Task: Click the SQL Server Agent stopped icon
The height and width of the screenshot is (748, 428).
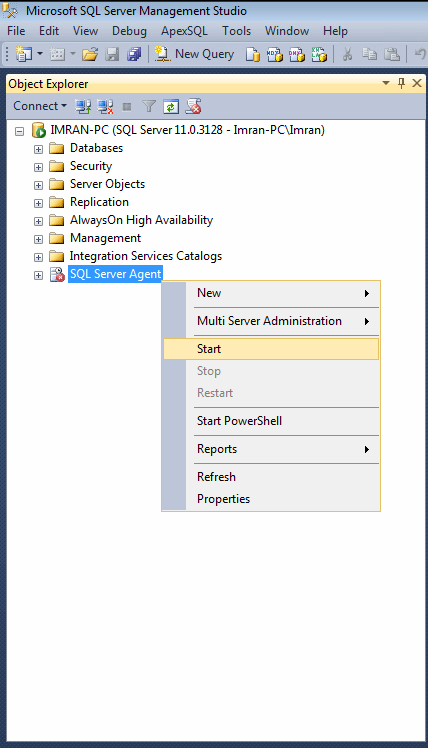Action: (x=57, y=274)
